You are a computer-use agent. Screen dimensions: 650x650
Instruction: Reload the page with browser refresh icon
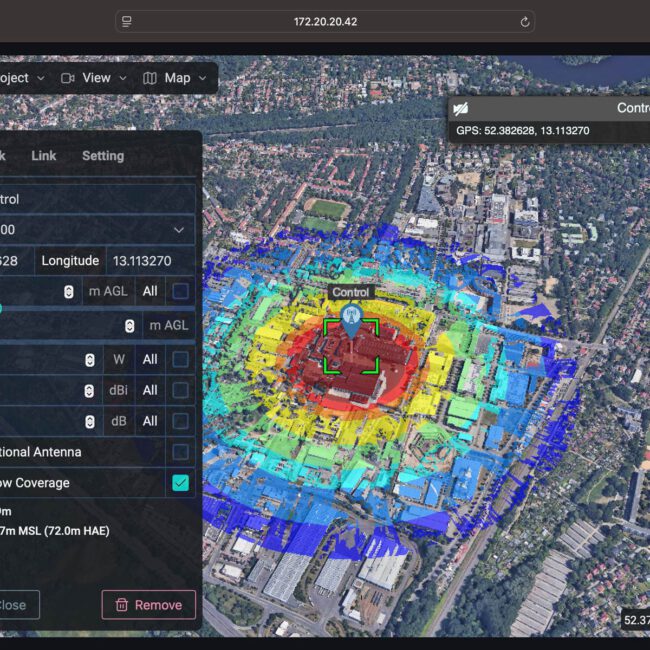(525, 21)
